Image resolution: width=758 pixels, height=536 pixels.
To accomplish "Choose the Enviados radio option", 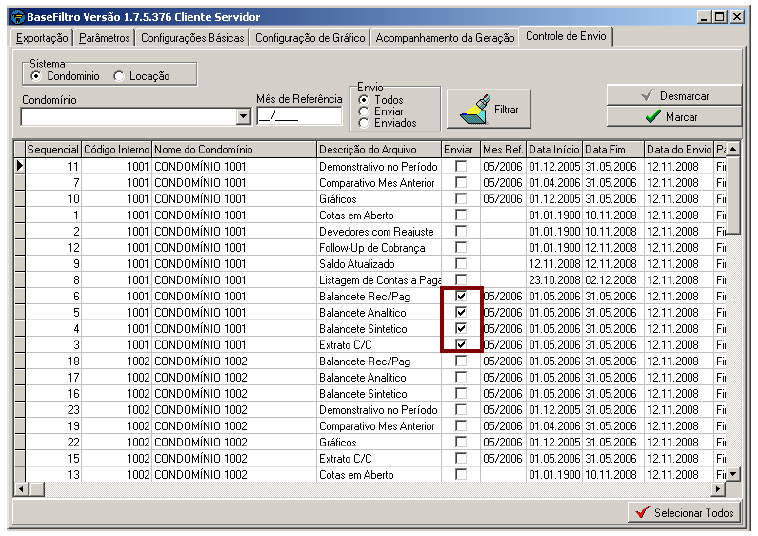I will 364,123.
